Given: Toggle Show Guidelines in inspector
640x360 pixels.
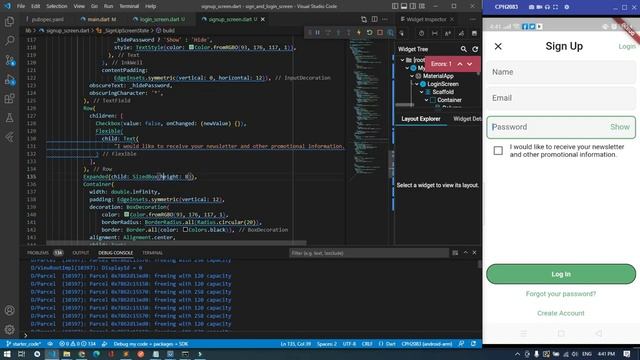Looking at the screenshot, I should pos(435,33).
